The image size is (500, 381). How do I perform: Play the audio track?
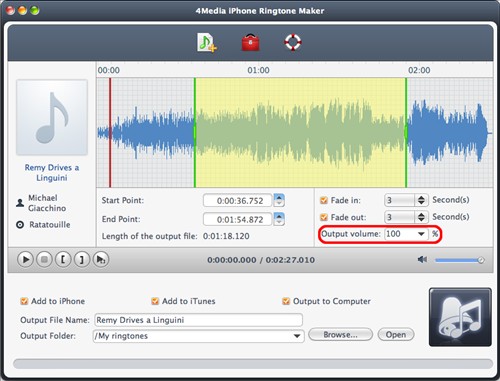[x=25, y=259]
